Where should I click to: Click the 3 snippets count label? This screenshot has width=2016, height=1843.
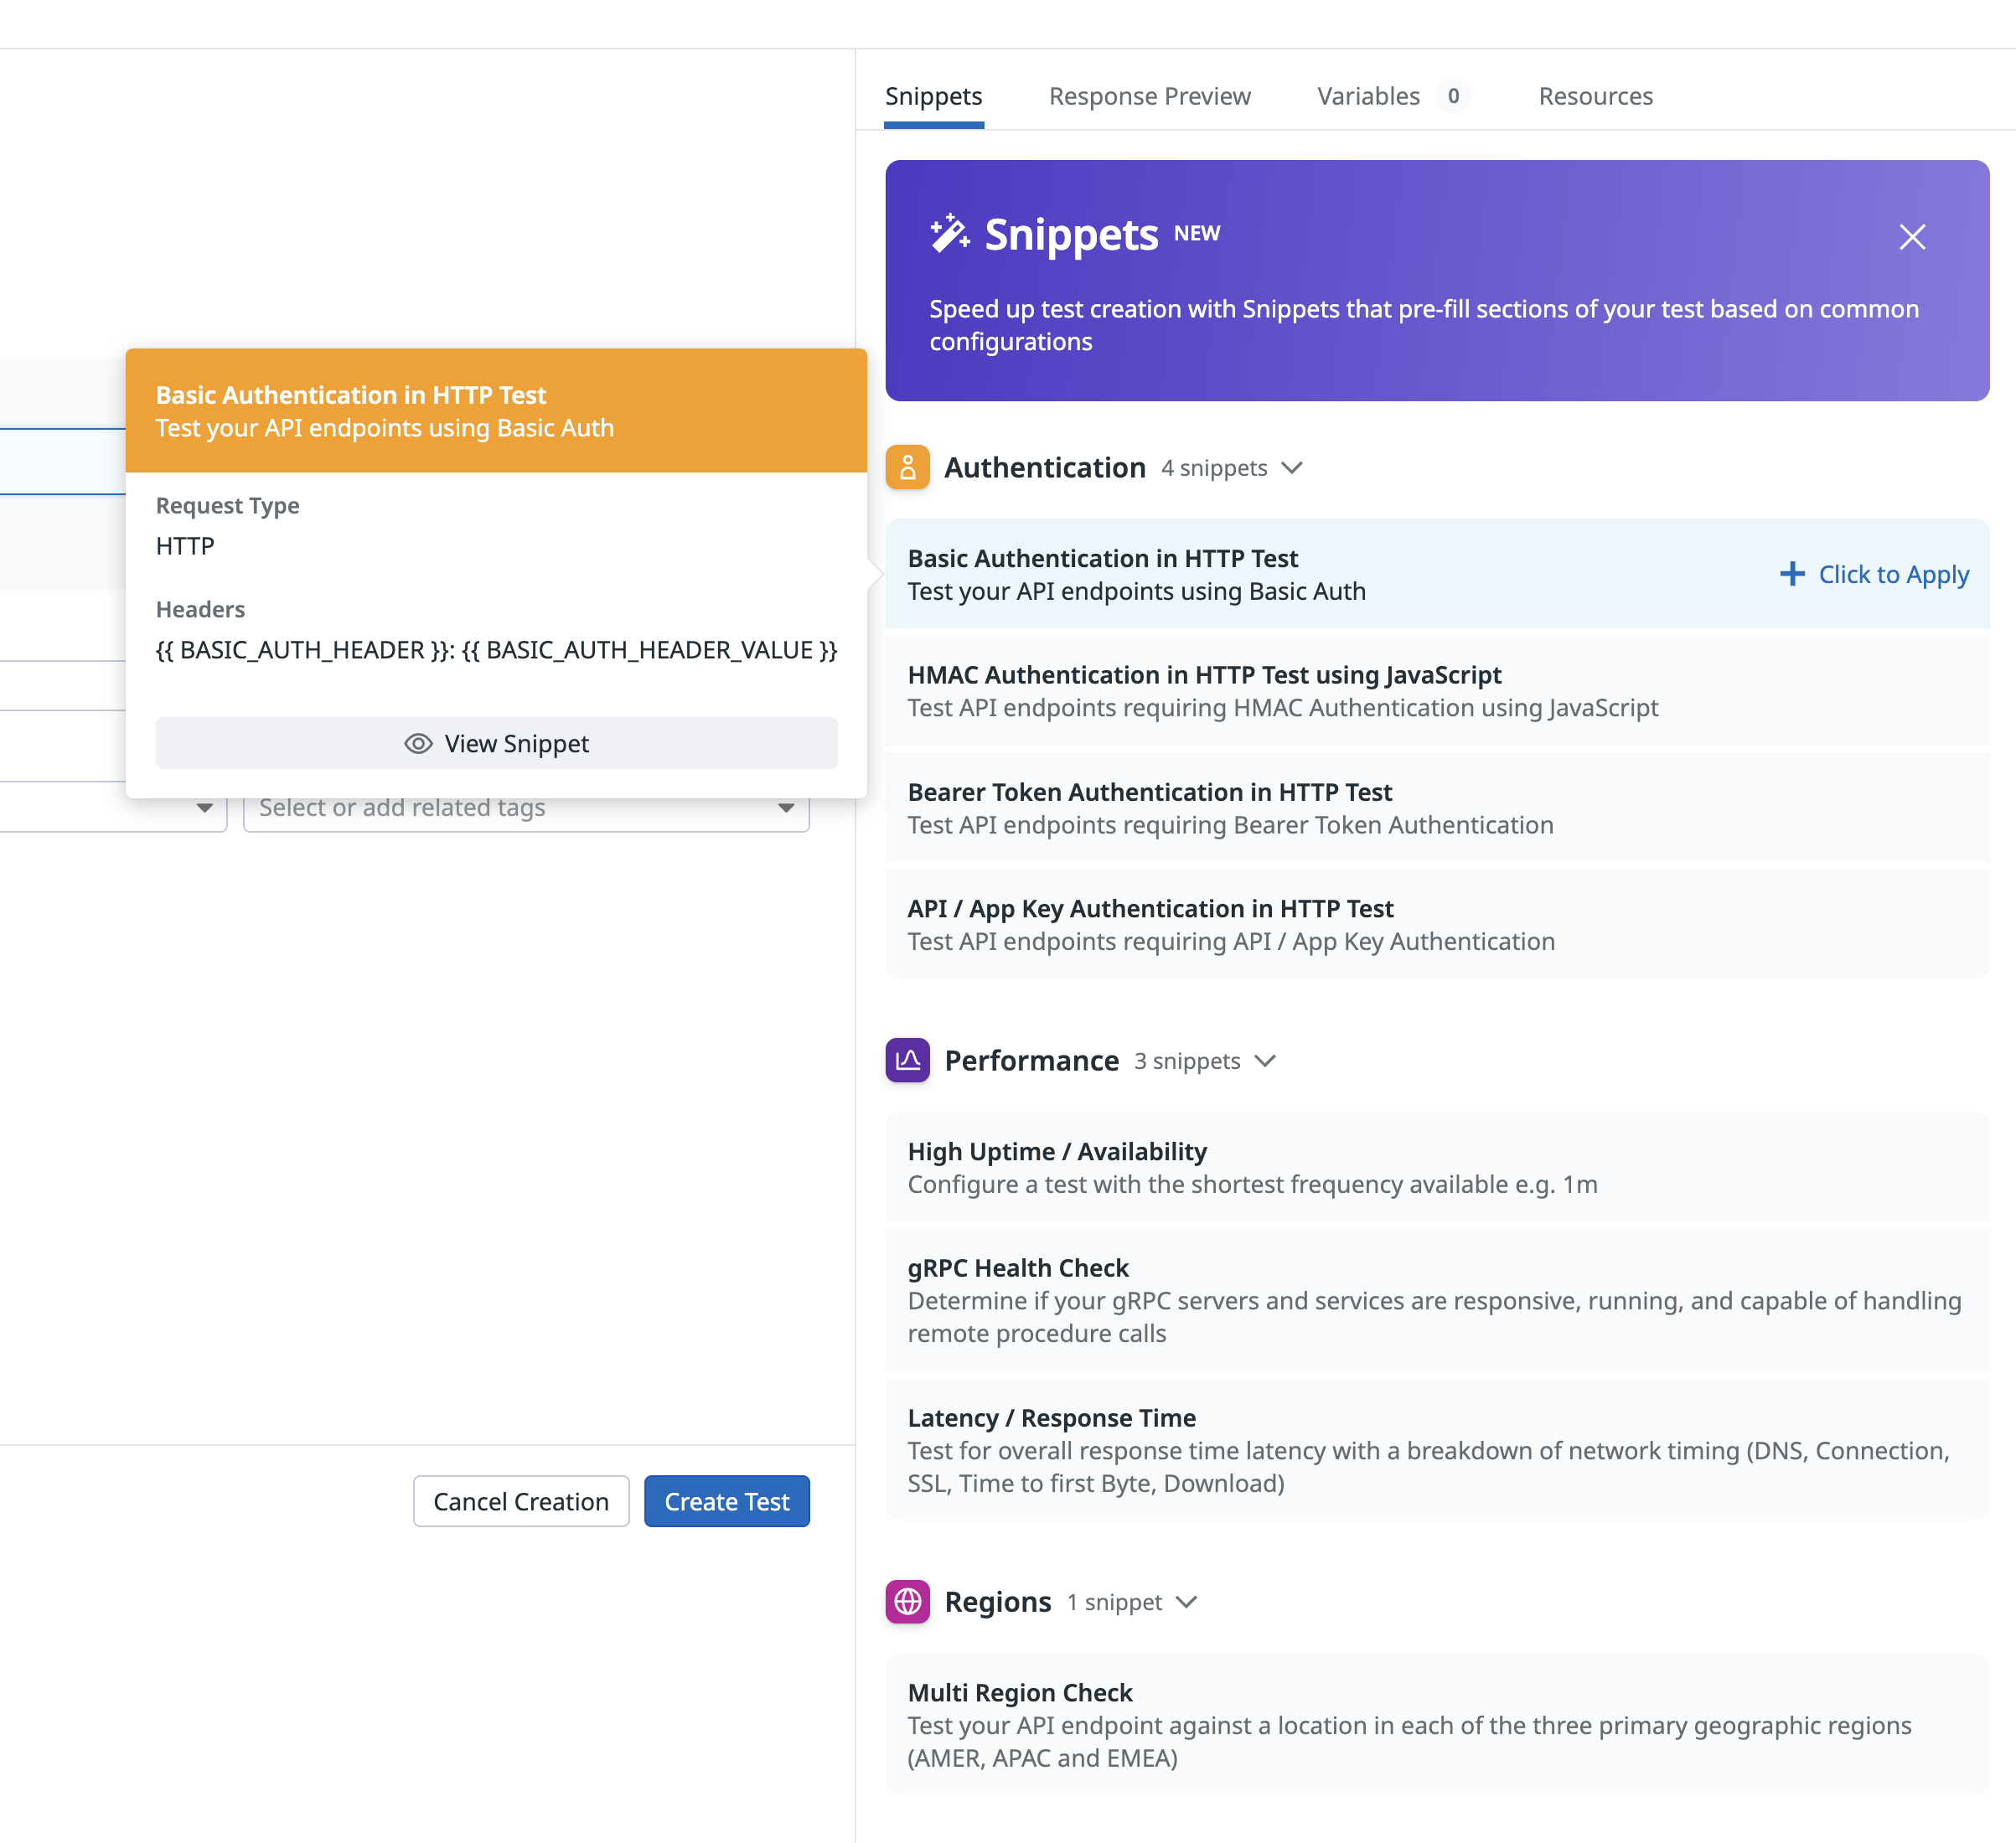click(x=1187, y=1061)
